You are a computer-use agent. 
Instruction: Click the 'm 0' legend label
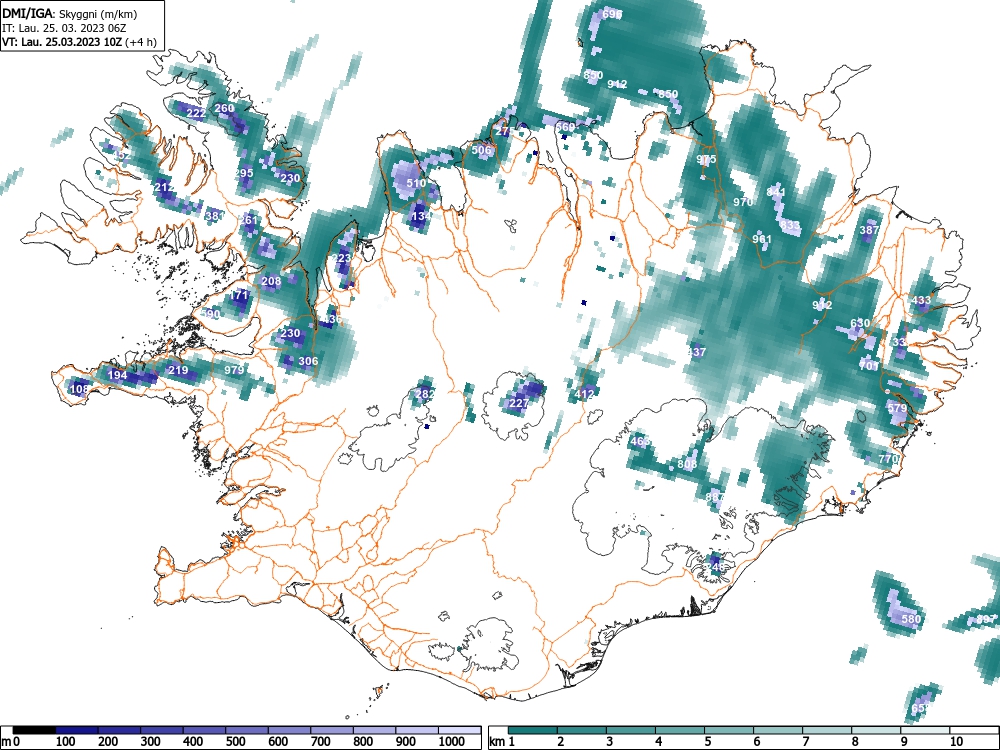pos(11,742)
